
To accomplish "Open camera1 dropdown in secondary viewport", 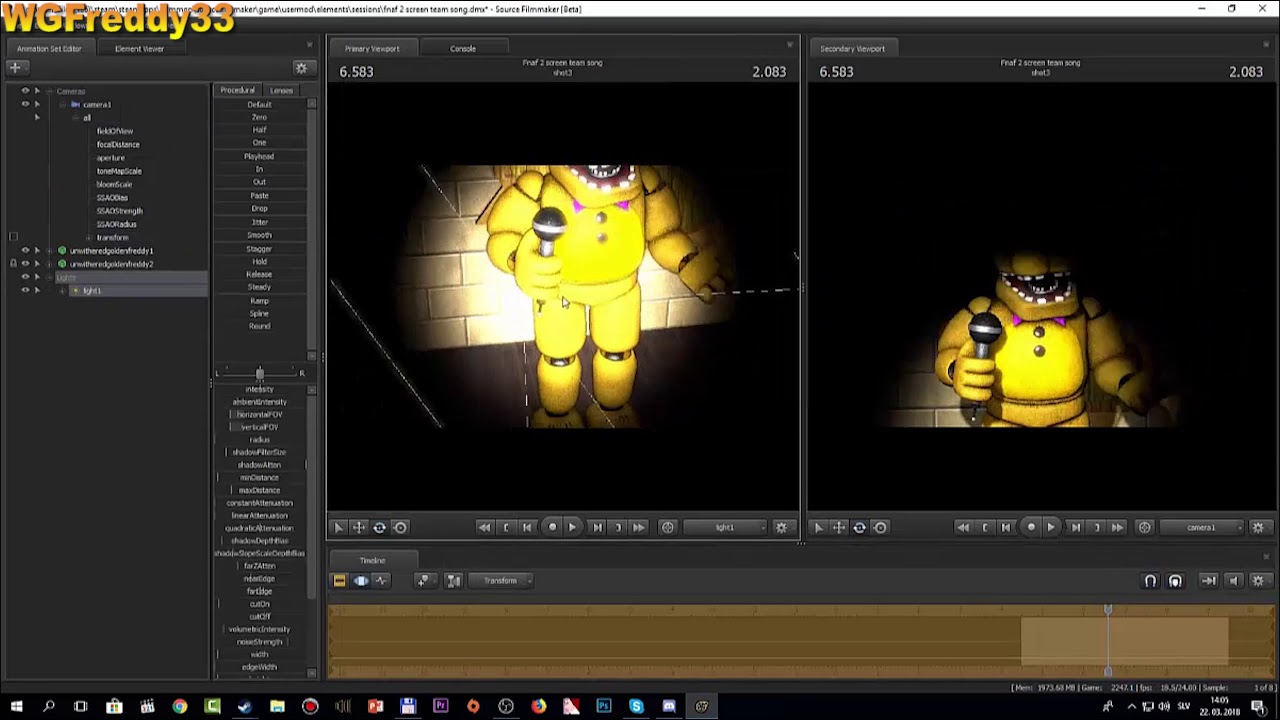I will [x=1204, y=527].
